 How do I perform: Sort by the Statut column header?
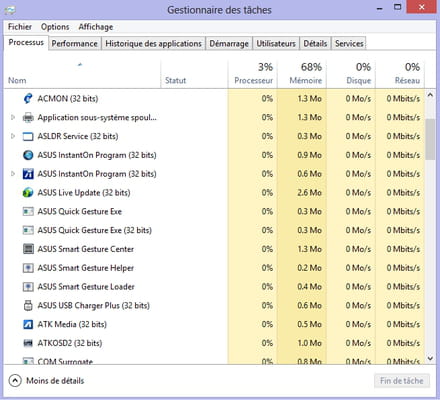click(x=194, y=74)
